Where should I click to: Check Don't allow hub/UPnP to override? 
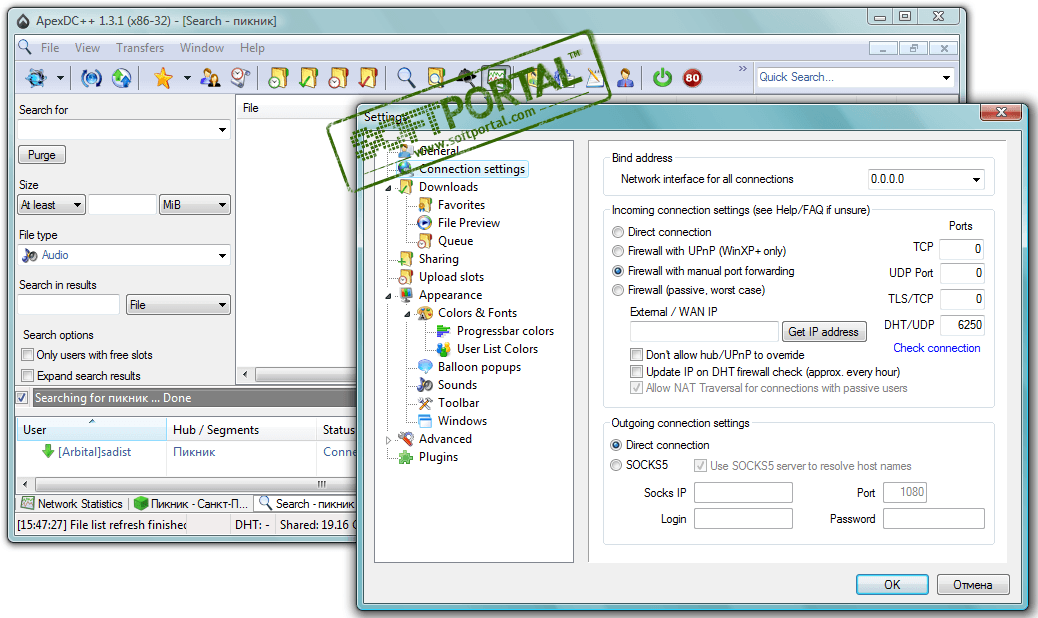(636, 355)
